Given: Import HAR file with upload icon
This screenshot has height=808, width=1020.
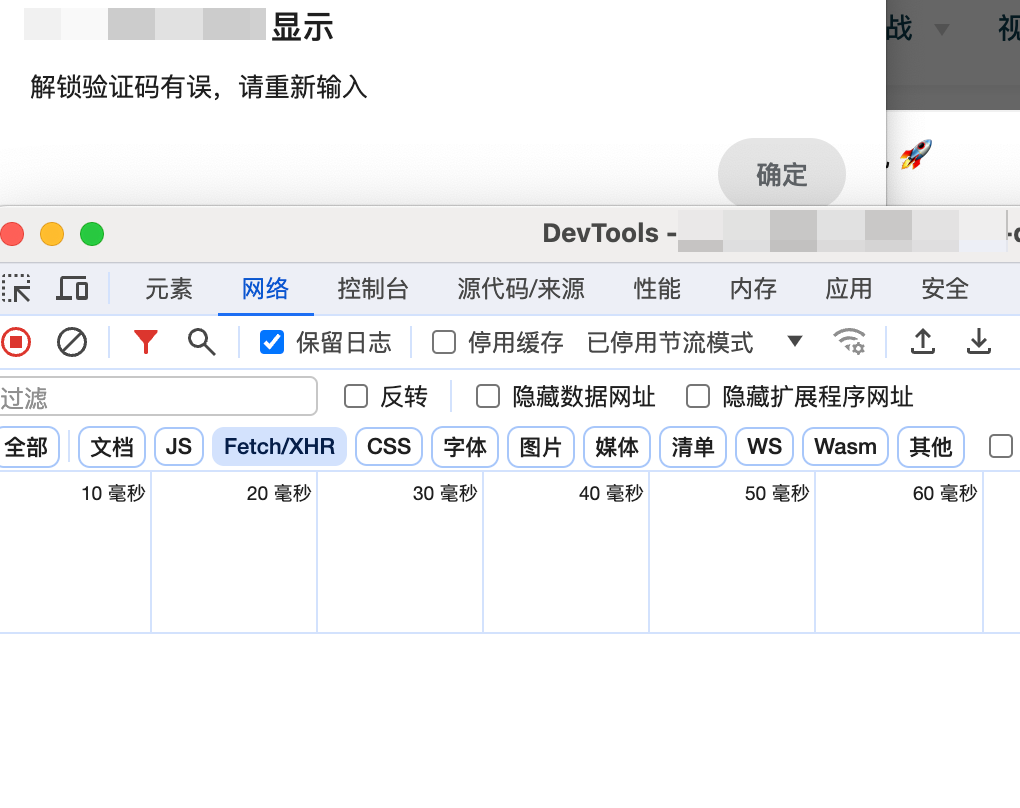Looking at the screenshot, I should click(923, 343).
